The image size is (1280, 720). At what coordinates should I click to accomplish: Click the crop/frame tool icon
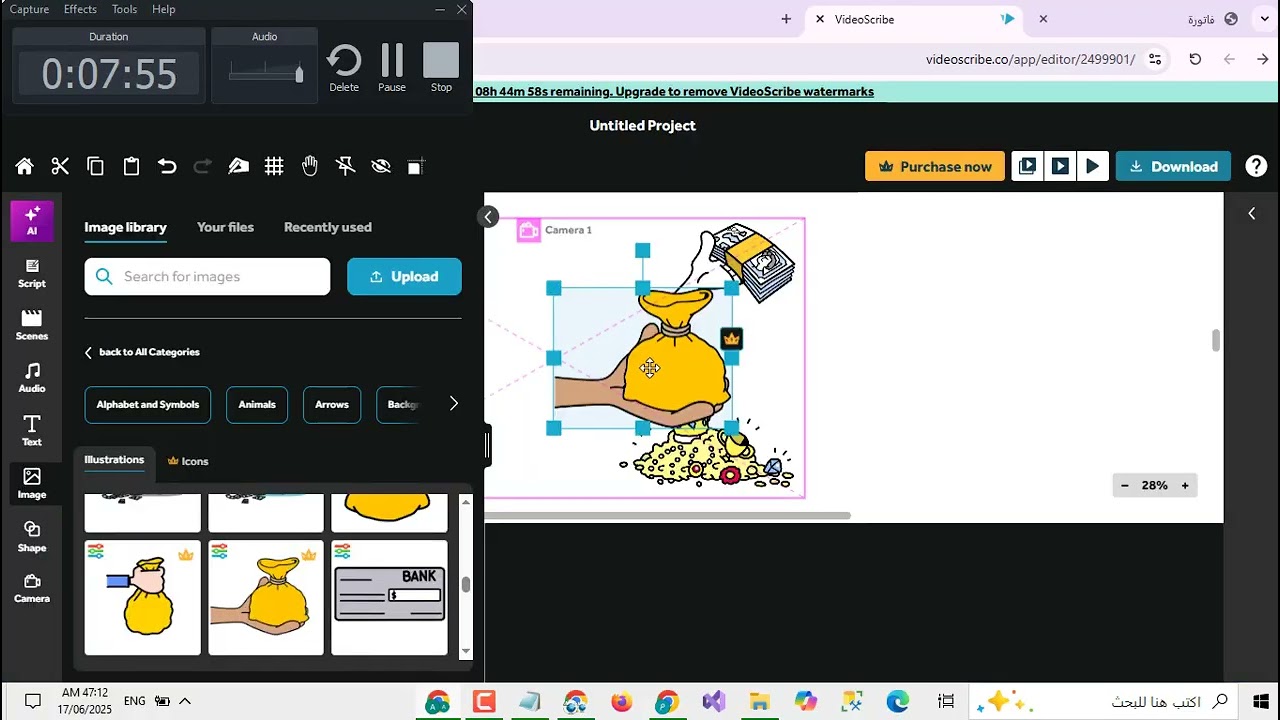416,167
